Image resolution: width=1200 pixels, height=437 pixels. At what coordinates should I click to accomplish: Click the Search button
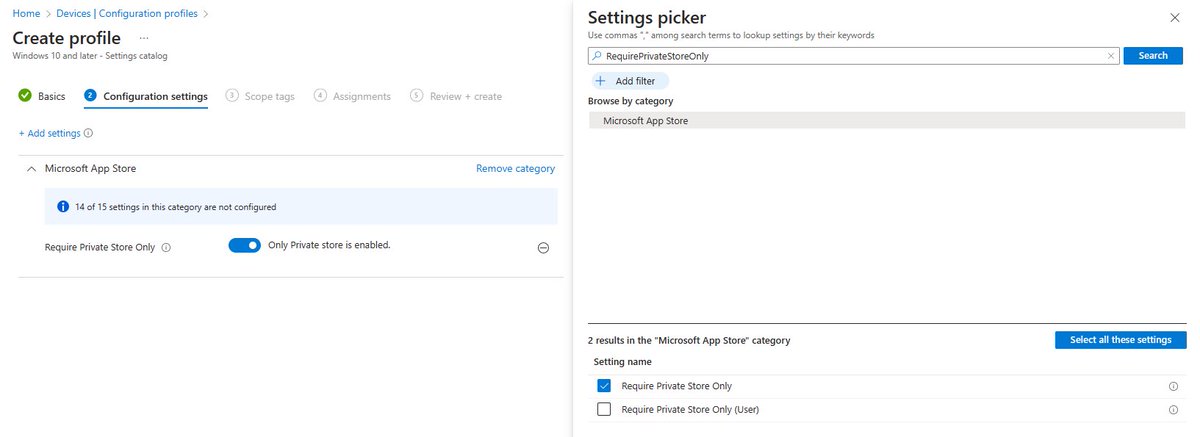[x=1153, y=56]
